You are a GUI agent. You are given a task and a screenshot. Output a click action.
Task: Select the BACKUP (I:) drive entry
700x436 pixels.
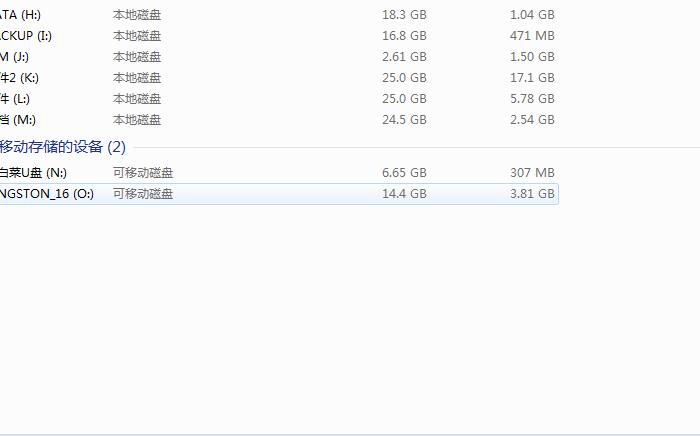click(279, 36)
